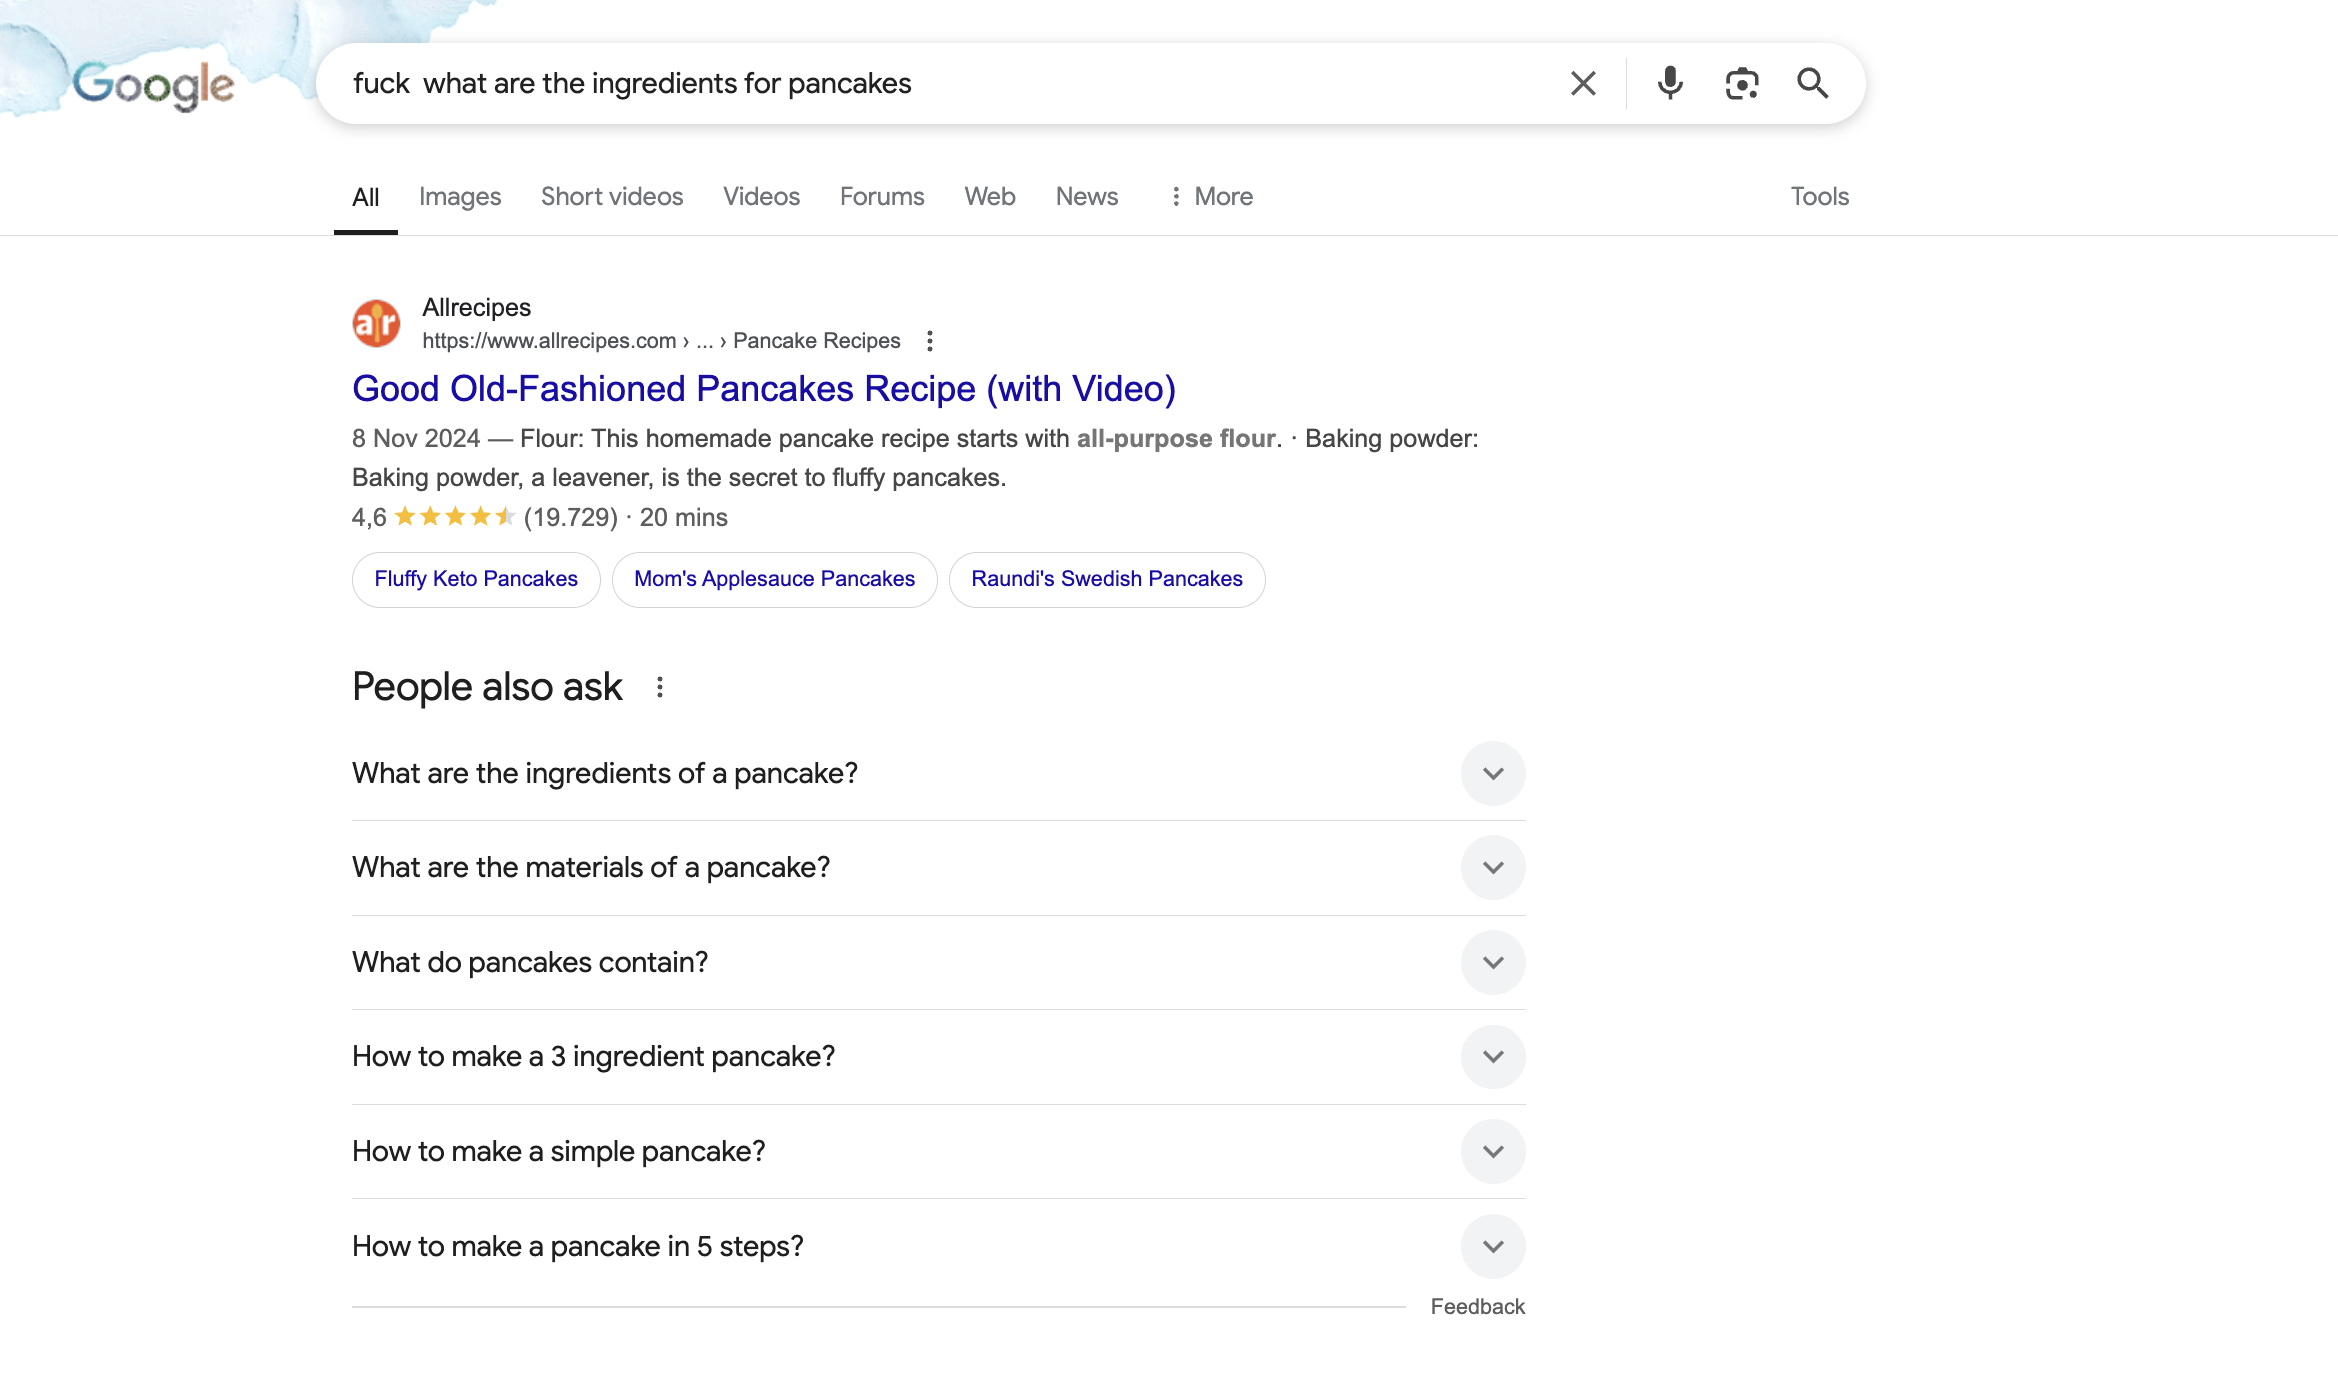
Task: Open the Tools options
Action: 1819,197
